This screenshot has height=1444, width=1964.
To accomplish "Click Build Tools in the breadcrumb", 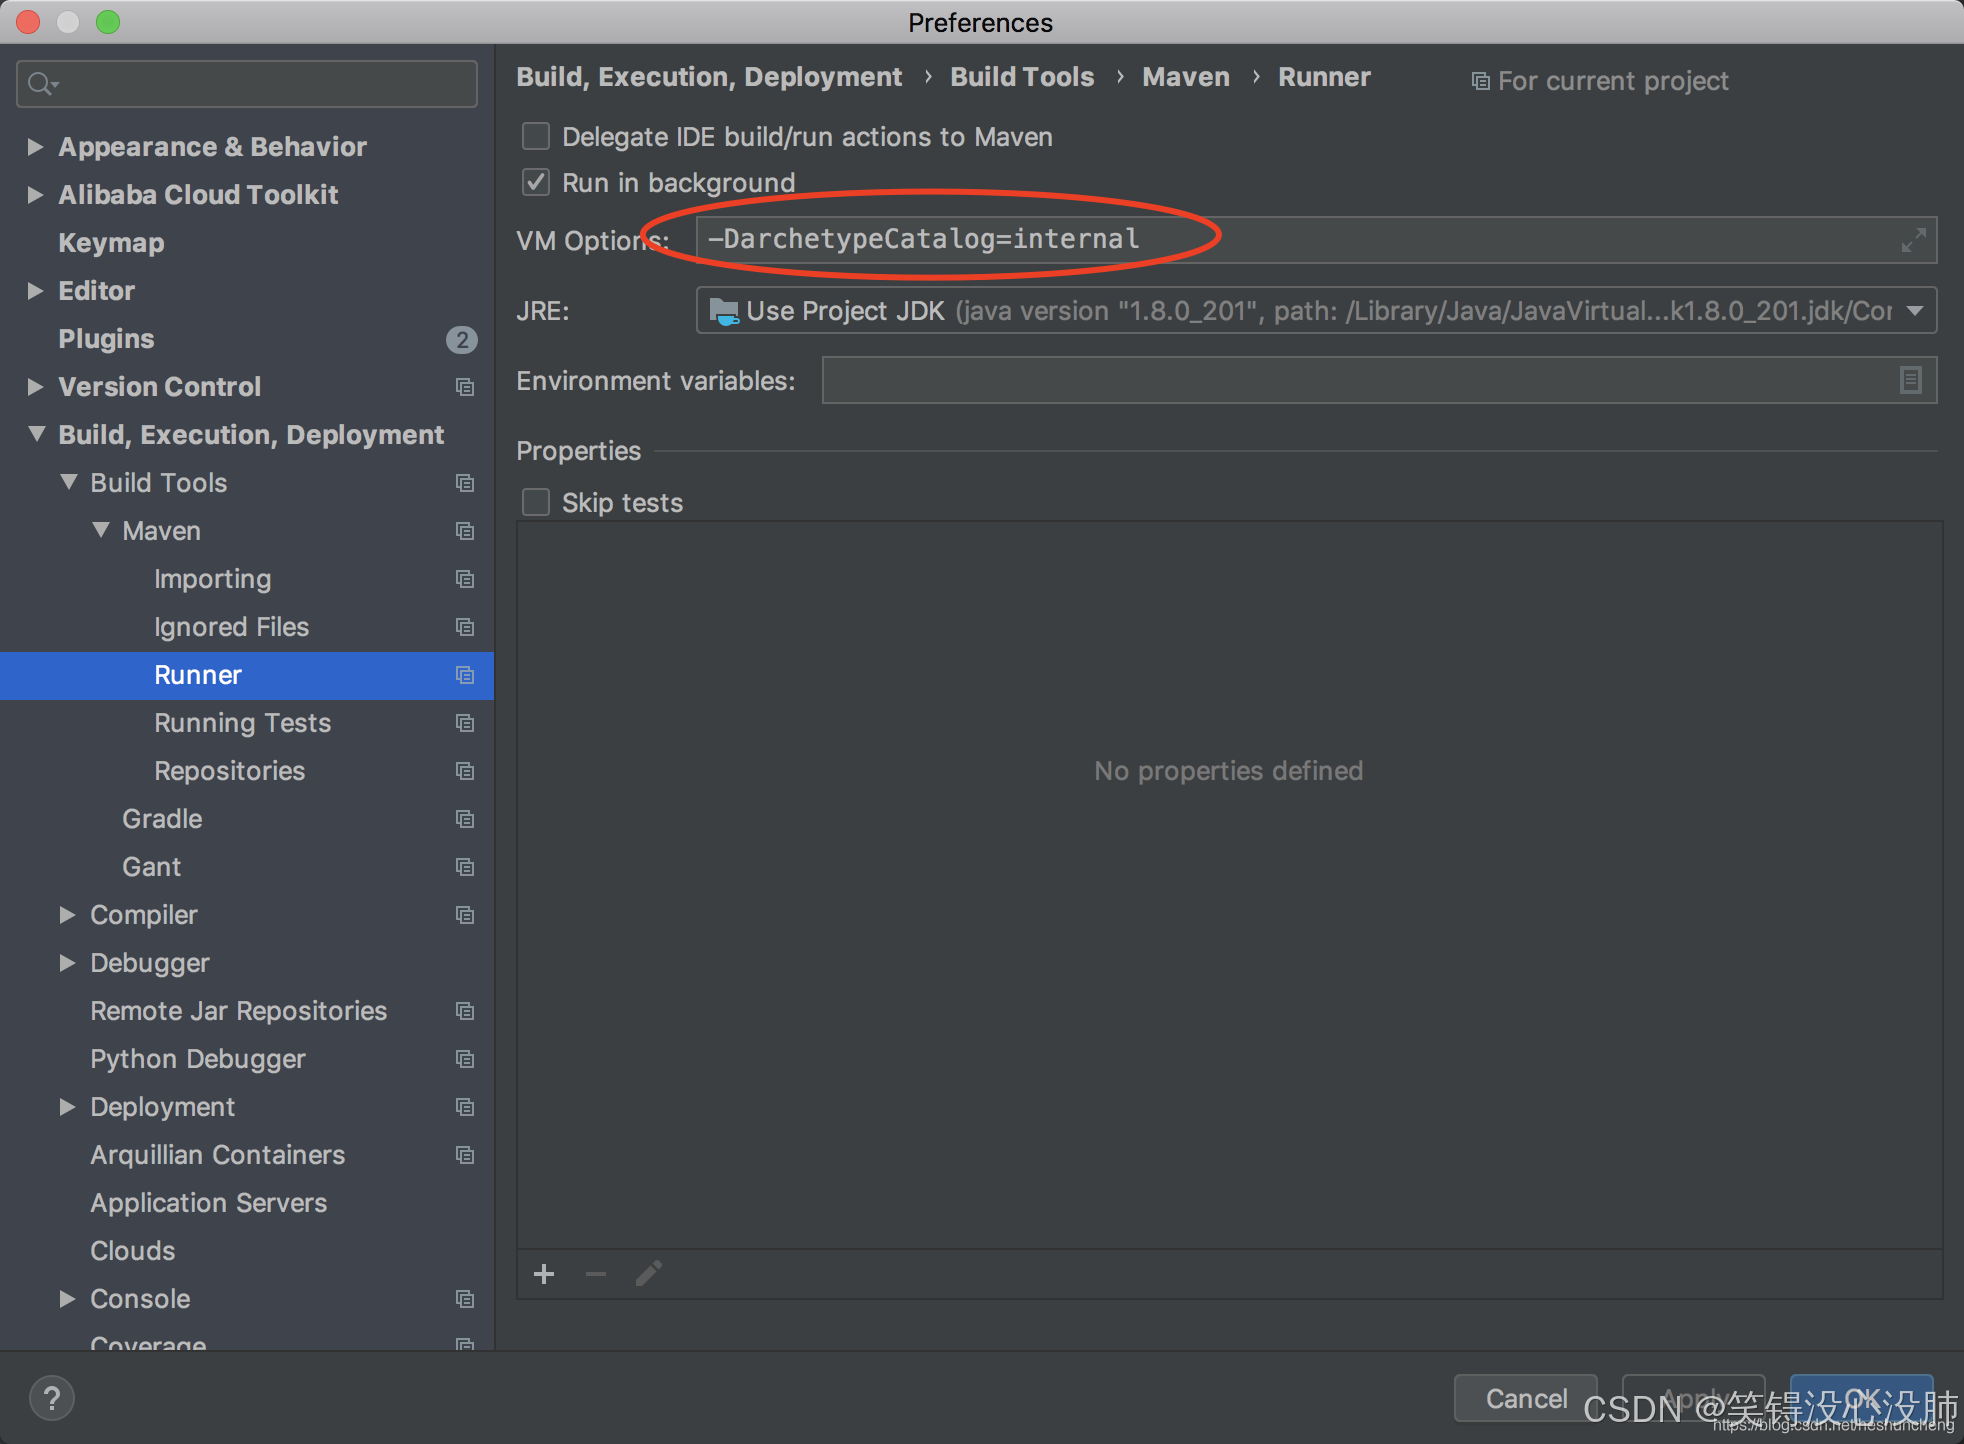I will pos(1022,77).
